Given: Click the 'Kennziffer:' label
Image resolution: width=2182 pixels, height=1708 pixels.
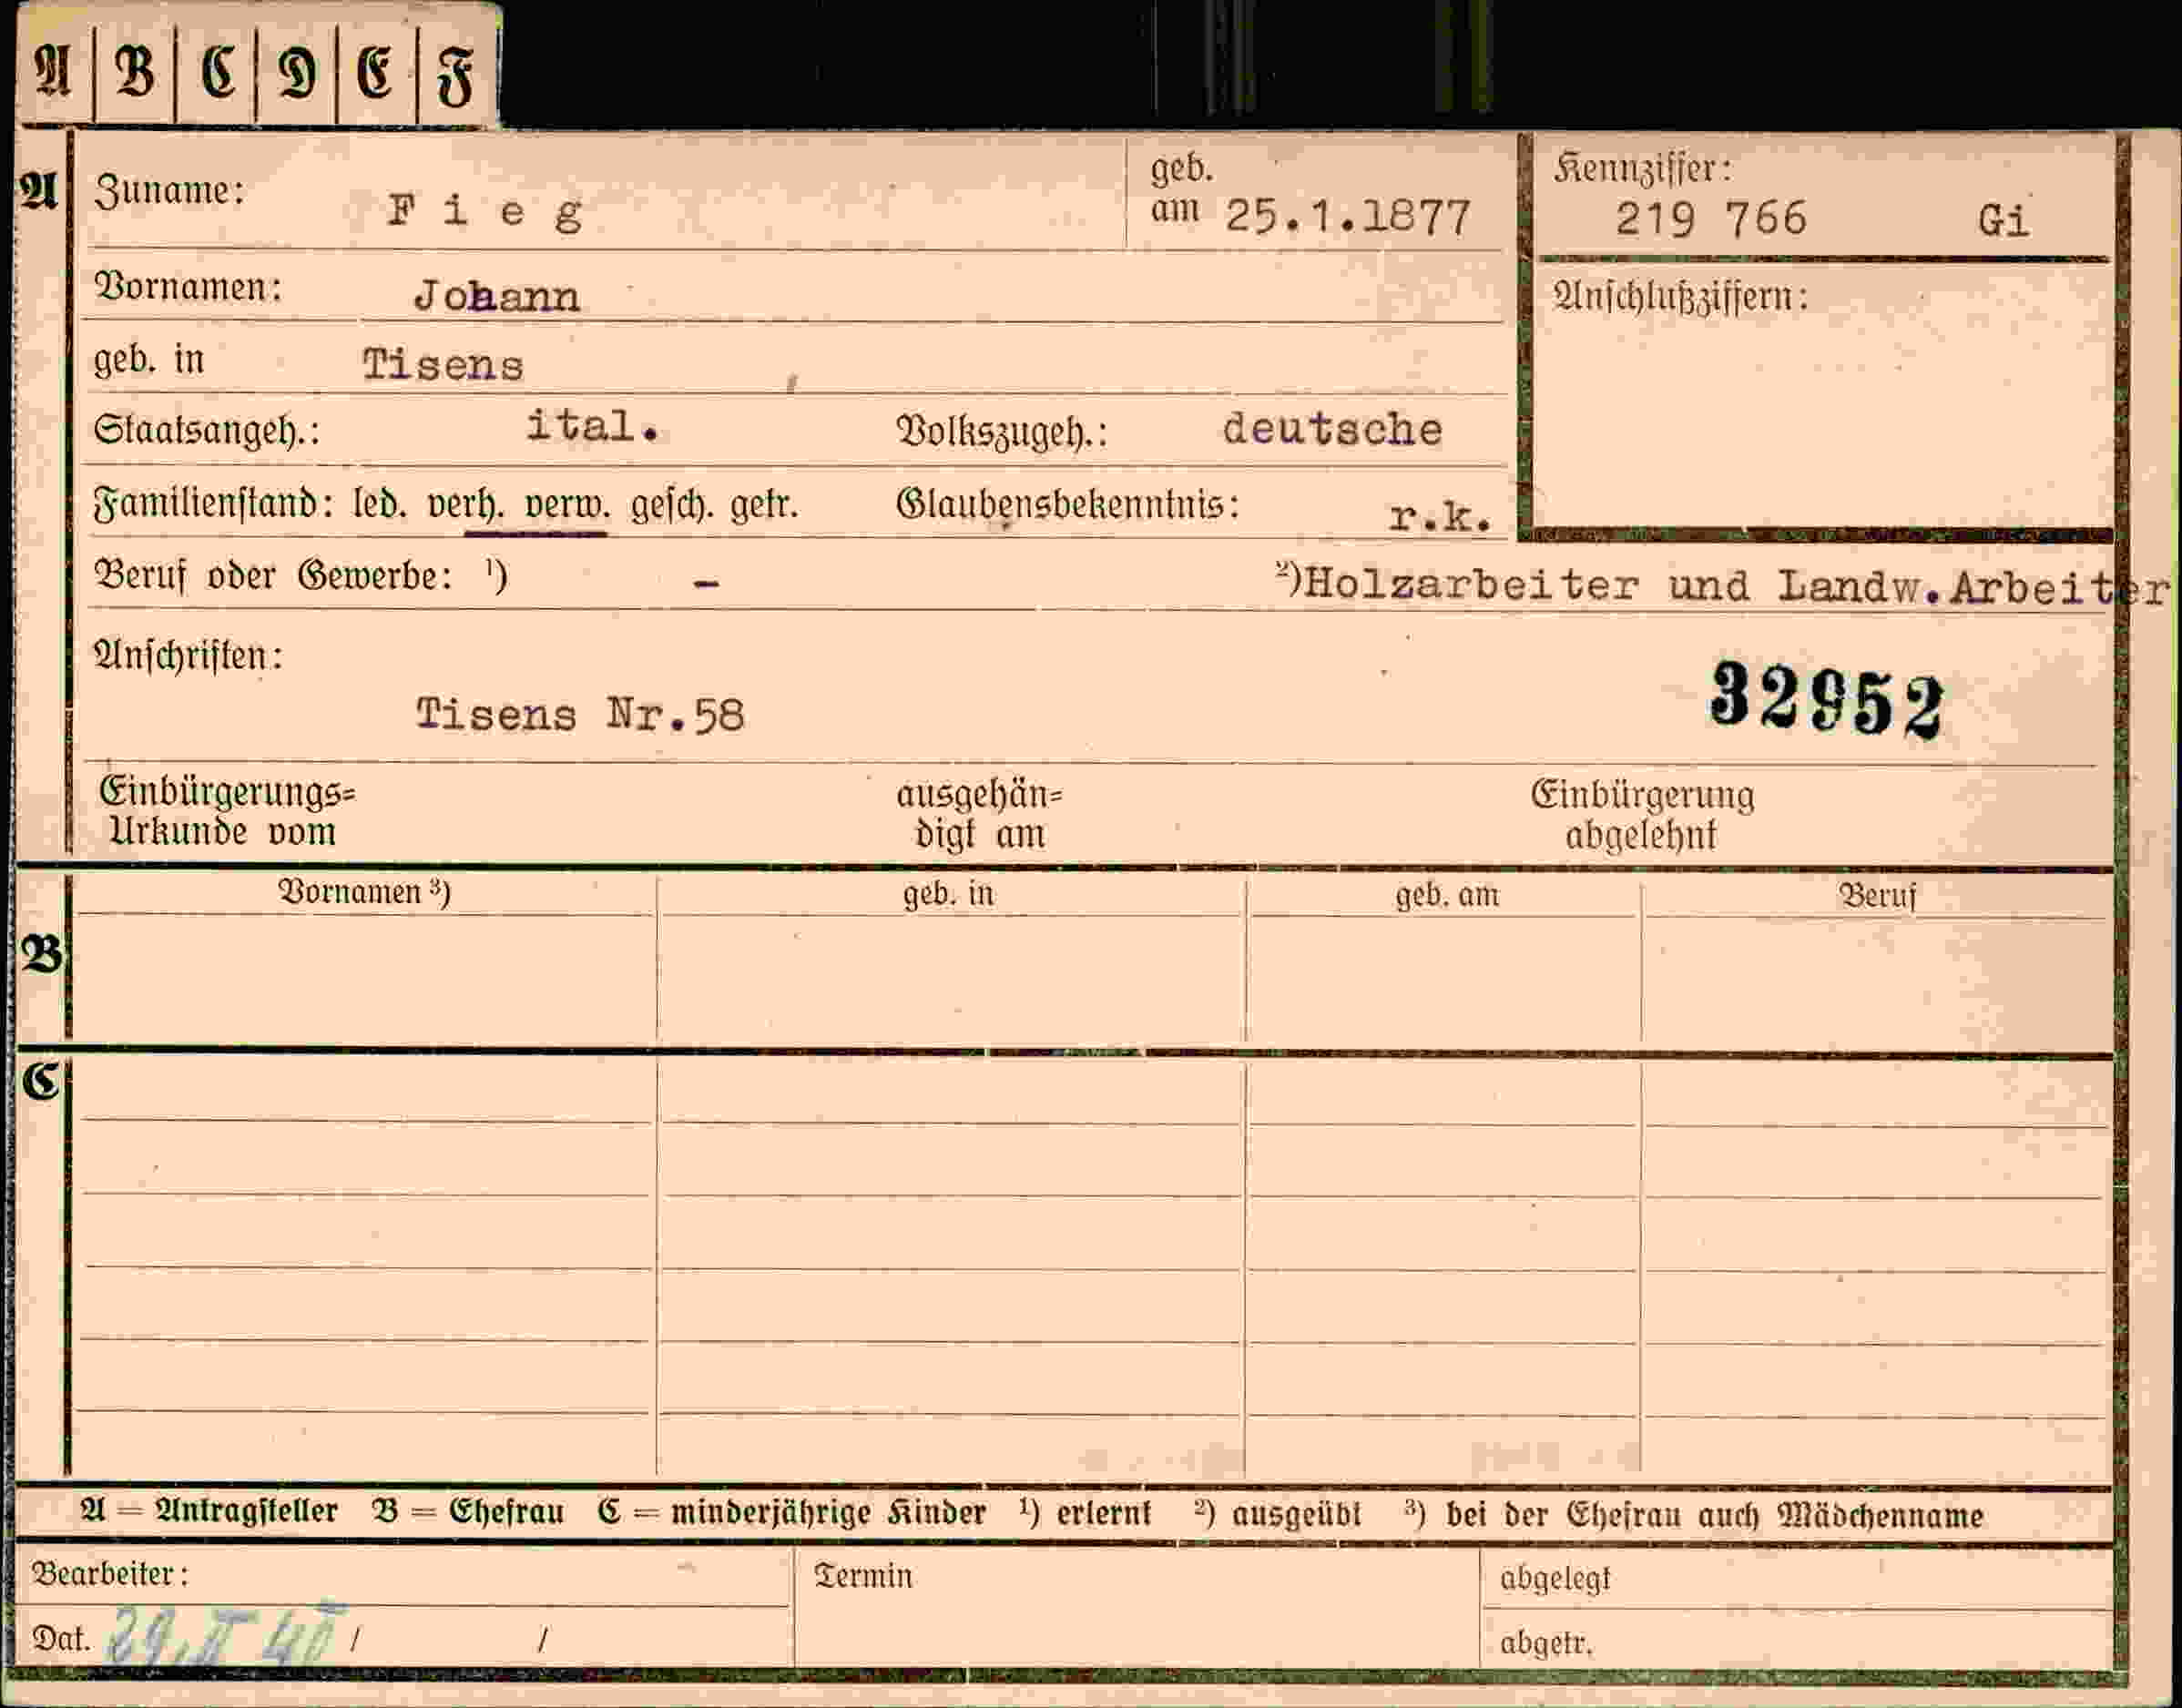Looking at the screenshot, I should [x=1642, y=168].
